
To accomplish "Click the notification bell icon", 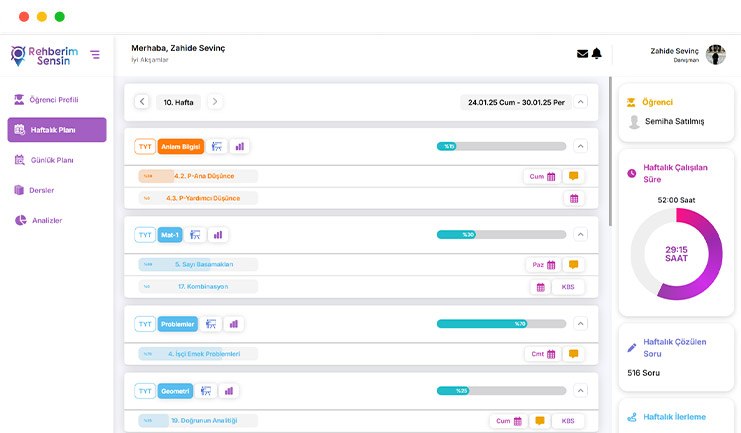I will tap(597, 54).
